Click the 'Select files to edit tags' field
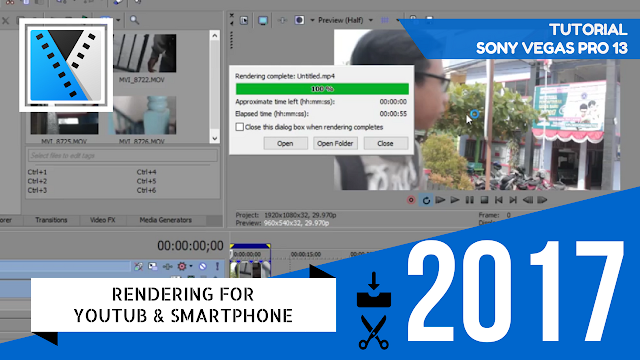This screenshot has width=640, height=360. [x=122, y=156]
